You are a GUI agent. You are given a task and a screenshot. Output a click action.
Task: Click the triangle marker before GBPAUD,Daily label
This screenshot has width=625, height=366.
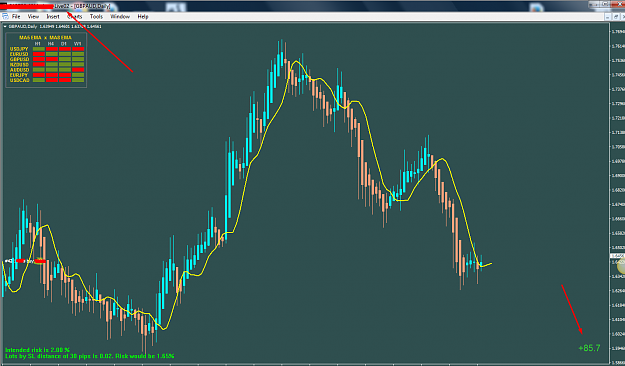click(x=5, y=26)
